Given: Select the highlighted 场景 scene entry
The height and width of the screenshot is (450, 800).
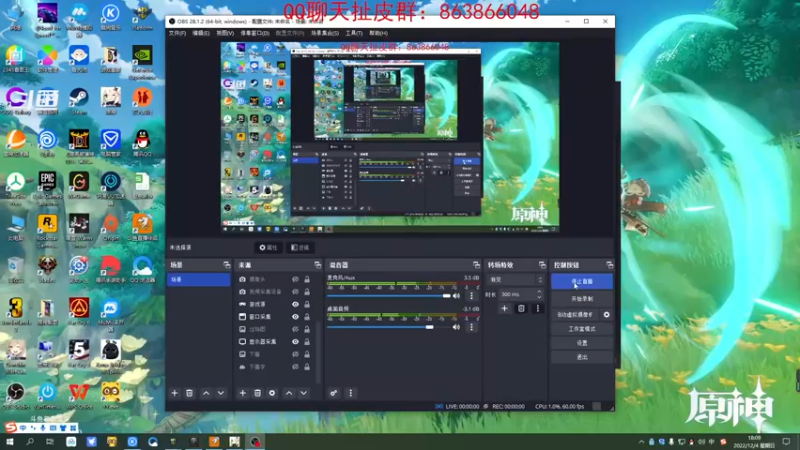Looking at the screenshot, I should 198,280.
